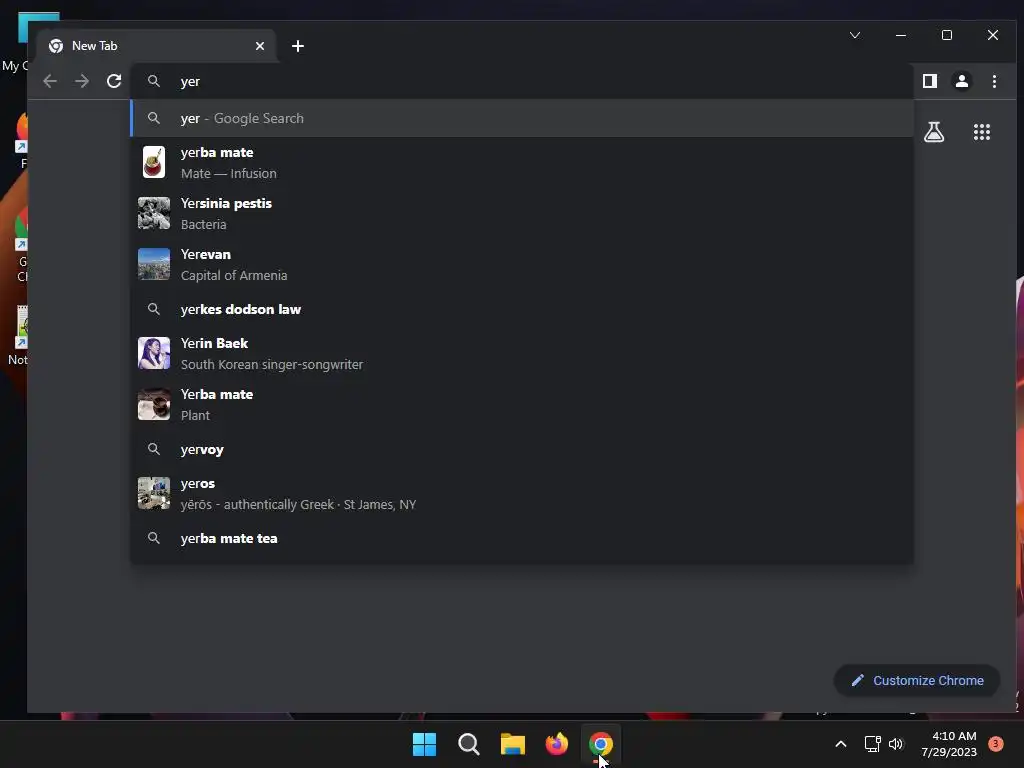This screenshot has width=1024, height=768.
Task: Minimize the Chrome window
Action: tap(901, 35)
